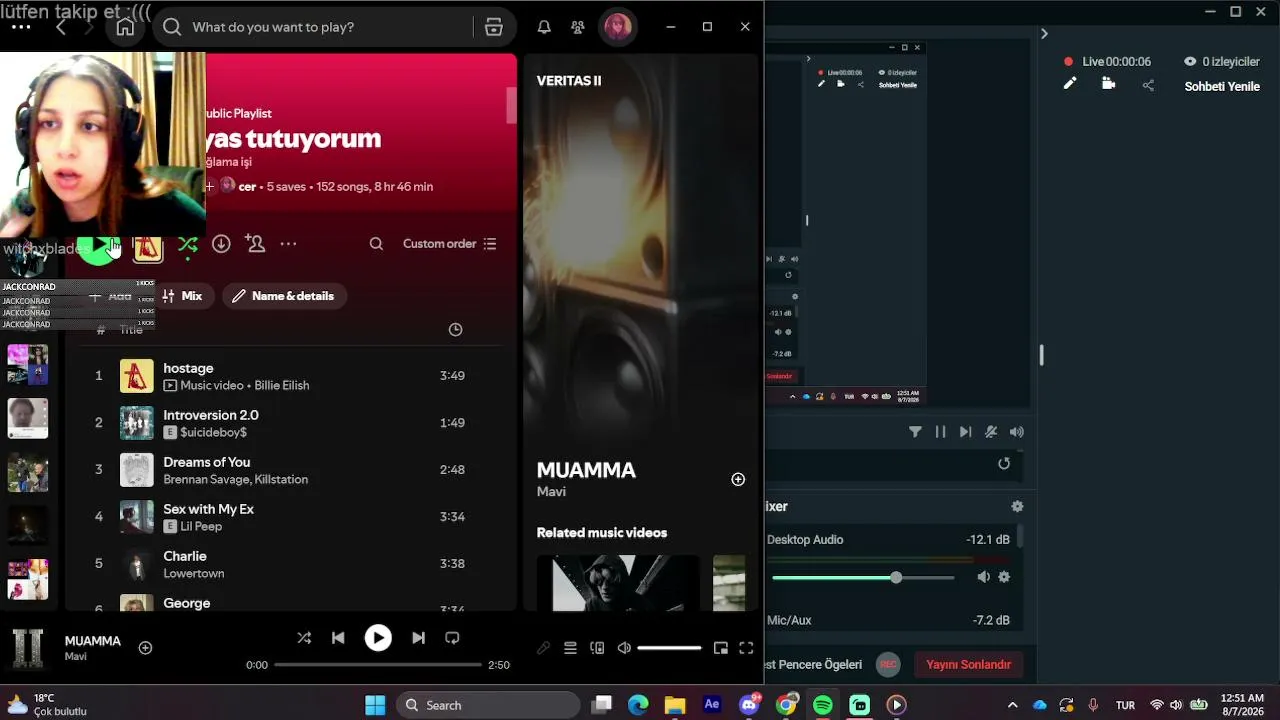Click the Streamlabs skip icon

click(x=965, y=432)
